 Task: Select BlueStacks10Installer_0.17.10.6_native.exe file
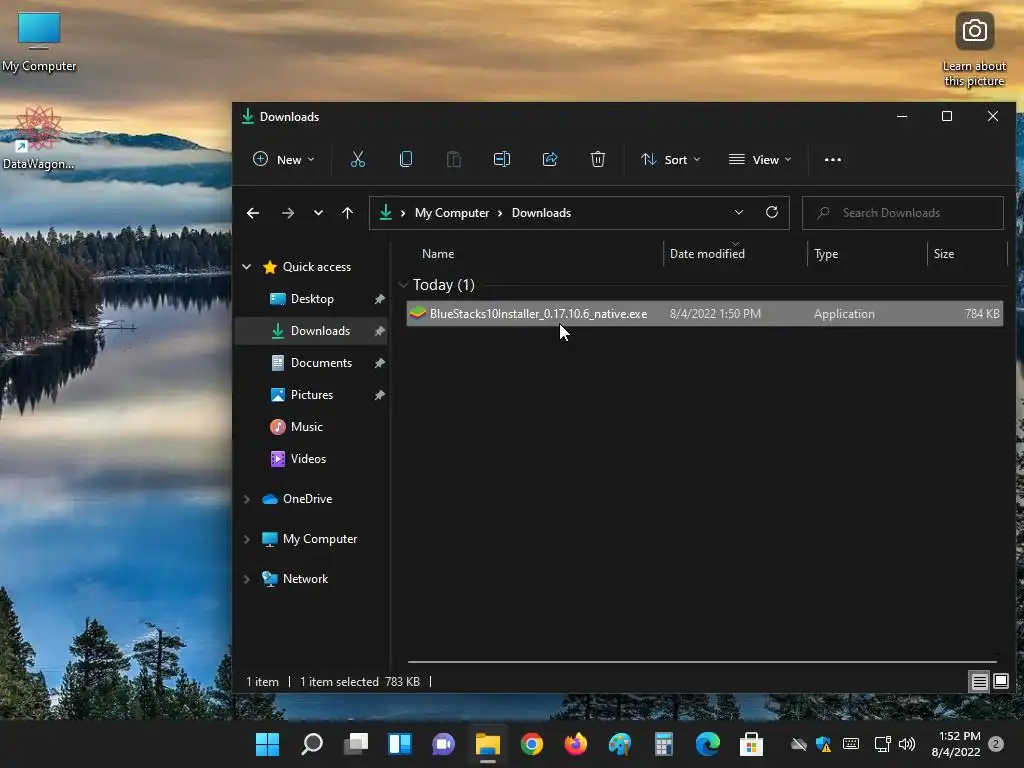[x=705, y=313]
